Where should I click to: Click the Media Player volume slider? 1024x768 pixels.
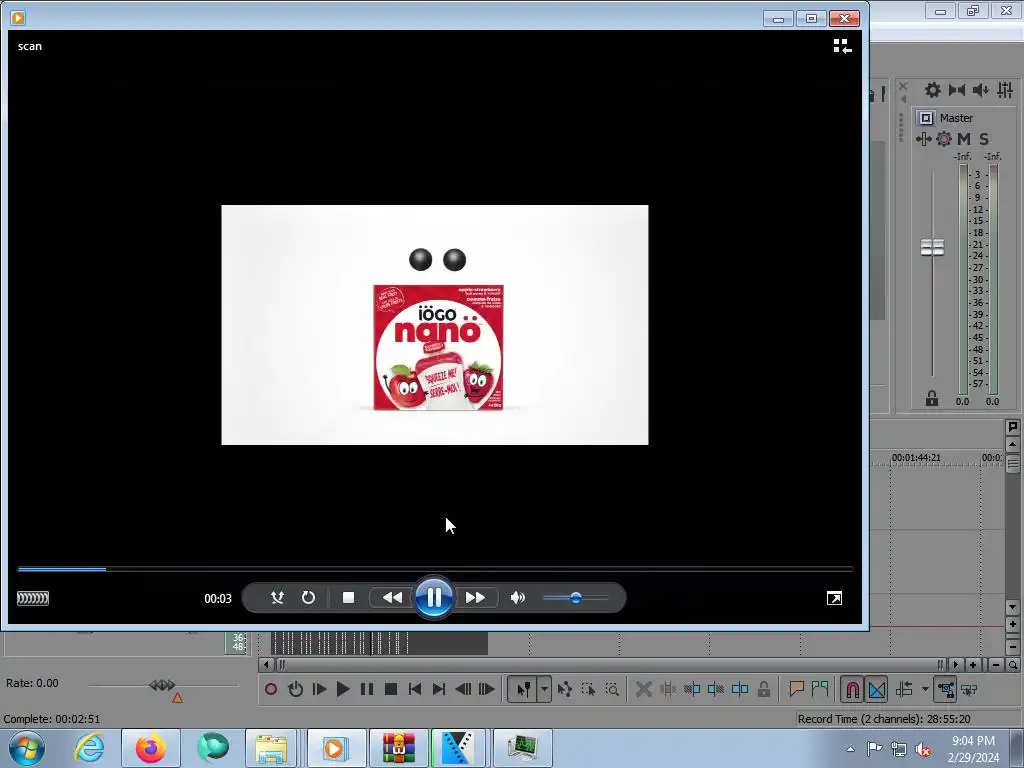(575, 598)
